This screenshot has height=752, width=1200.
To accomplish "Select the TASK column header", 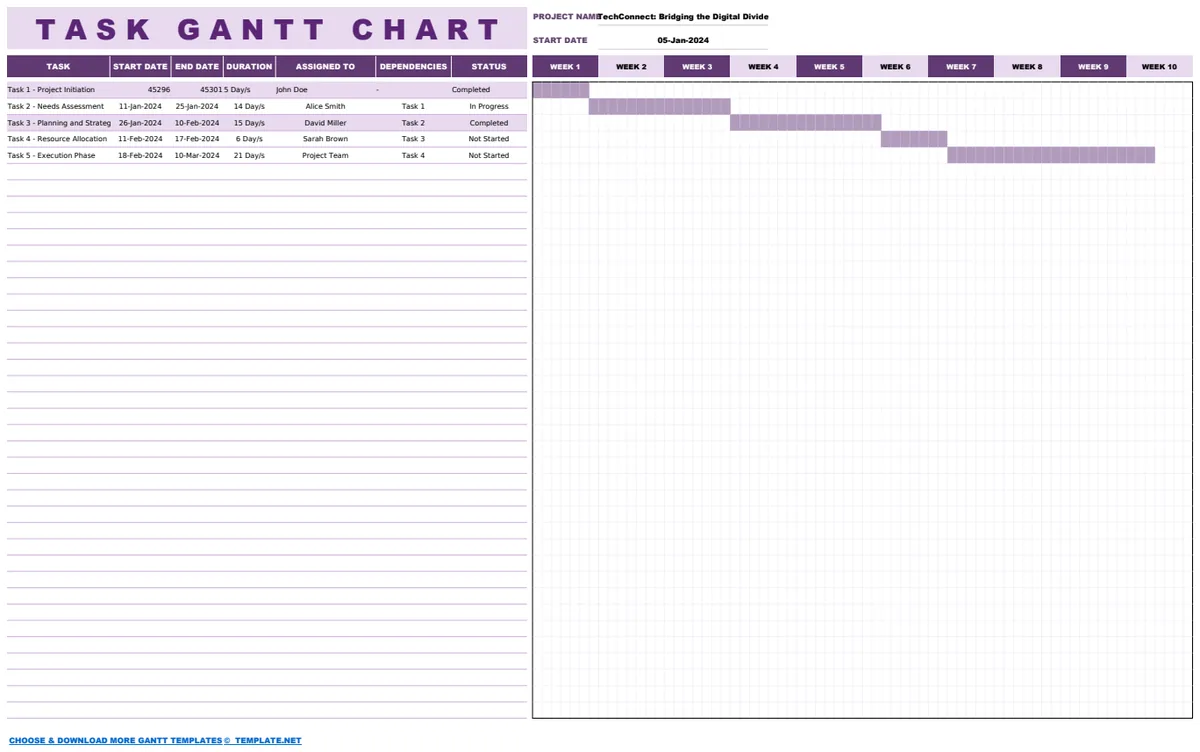I will (58, 67).
